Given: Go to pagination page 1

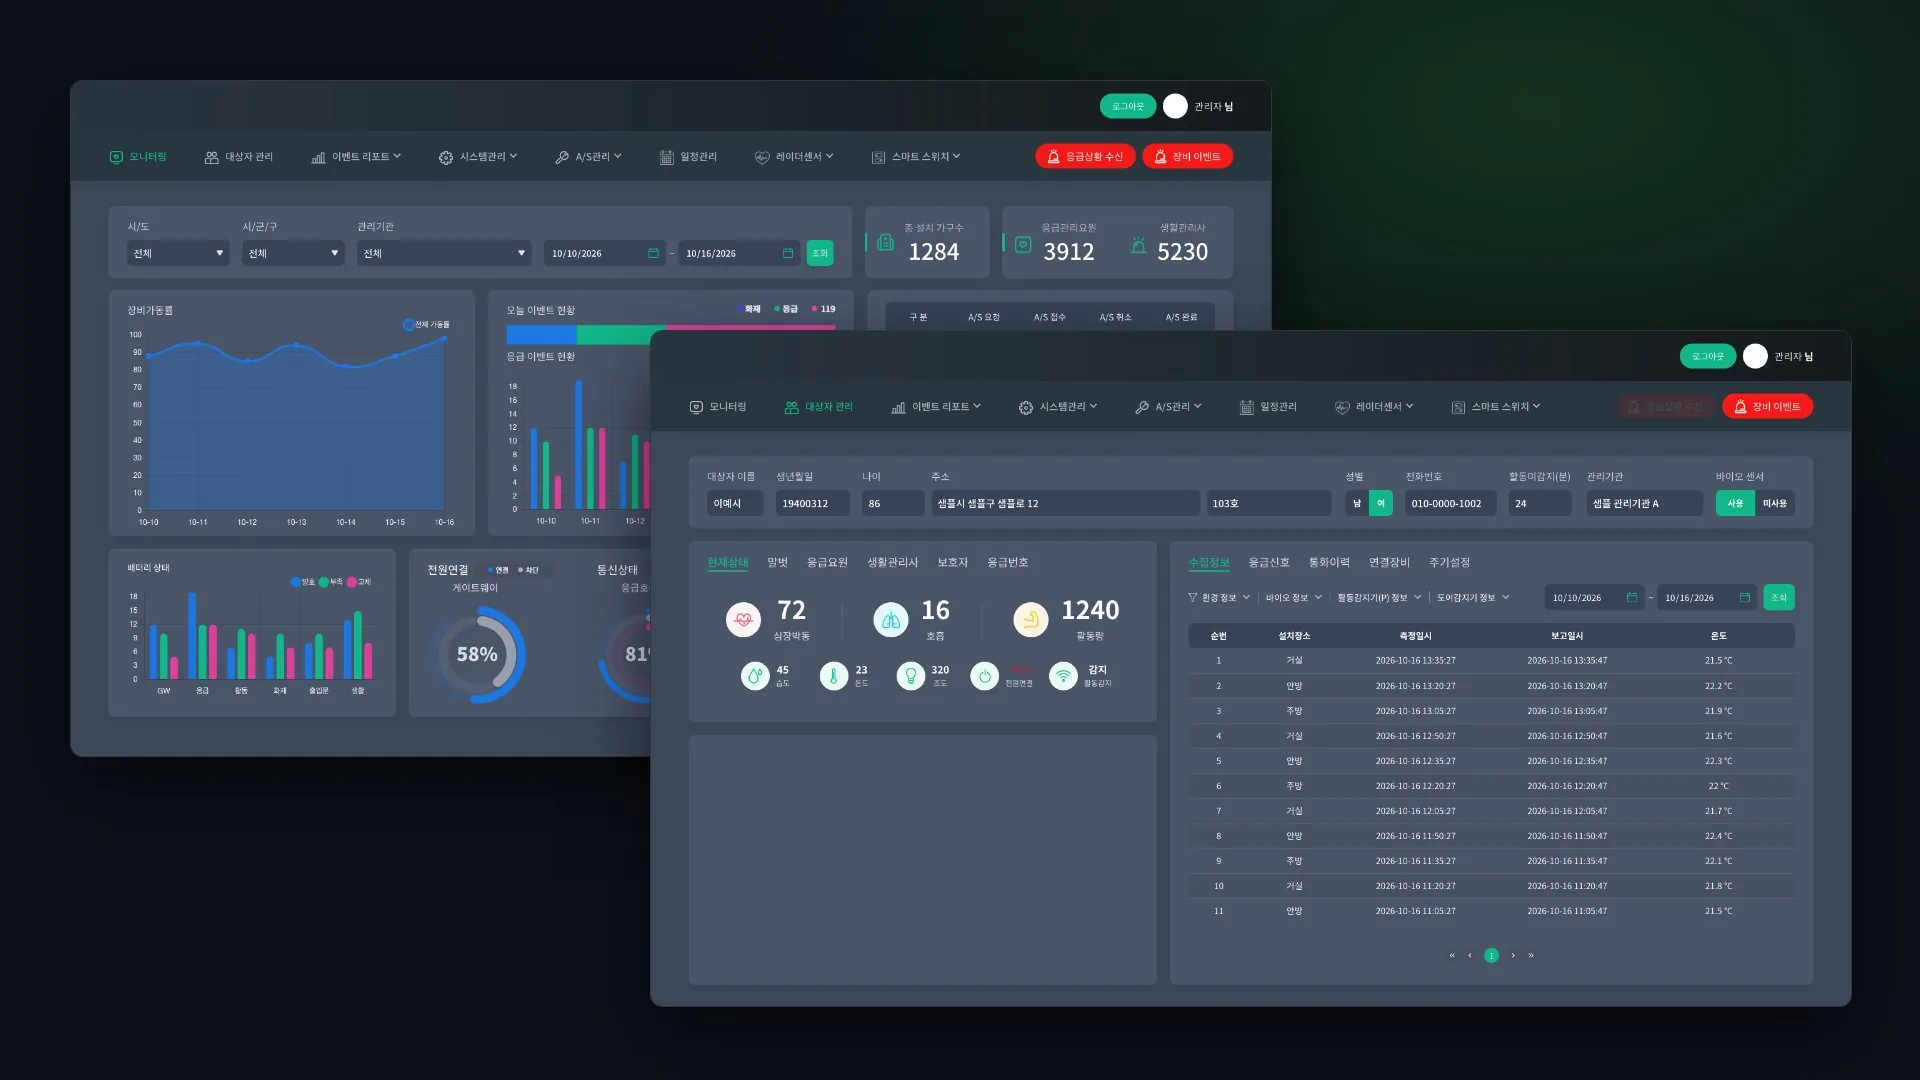Looking at the screenshot, I should tap(1491, 955).
